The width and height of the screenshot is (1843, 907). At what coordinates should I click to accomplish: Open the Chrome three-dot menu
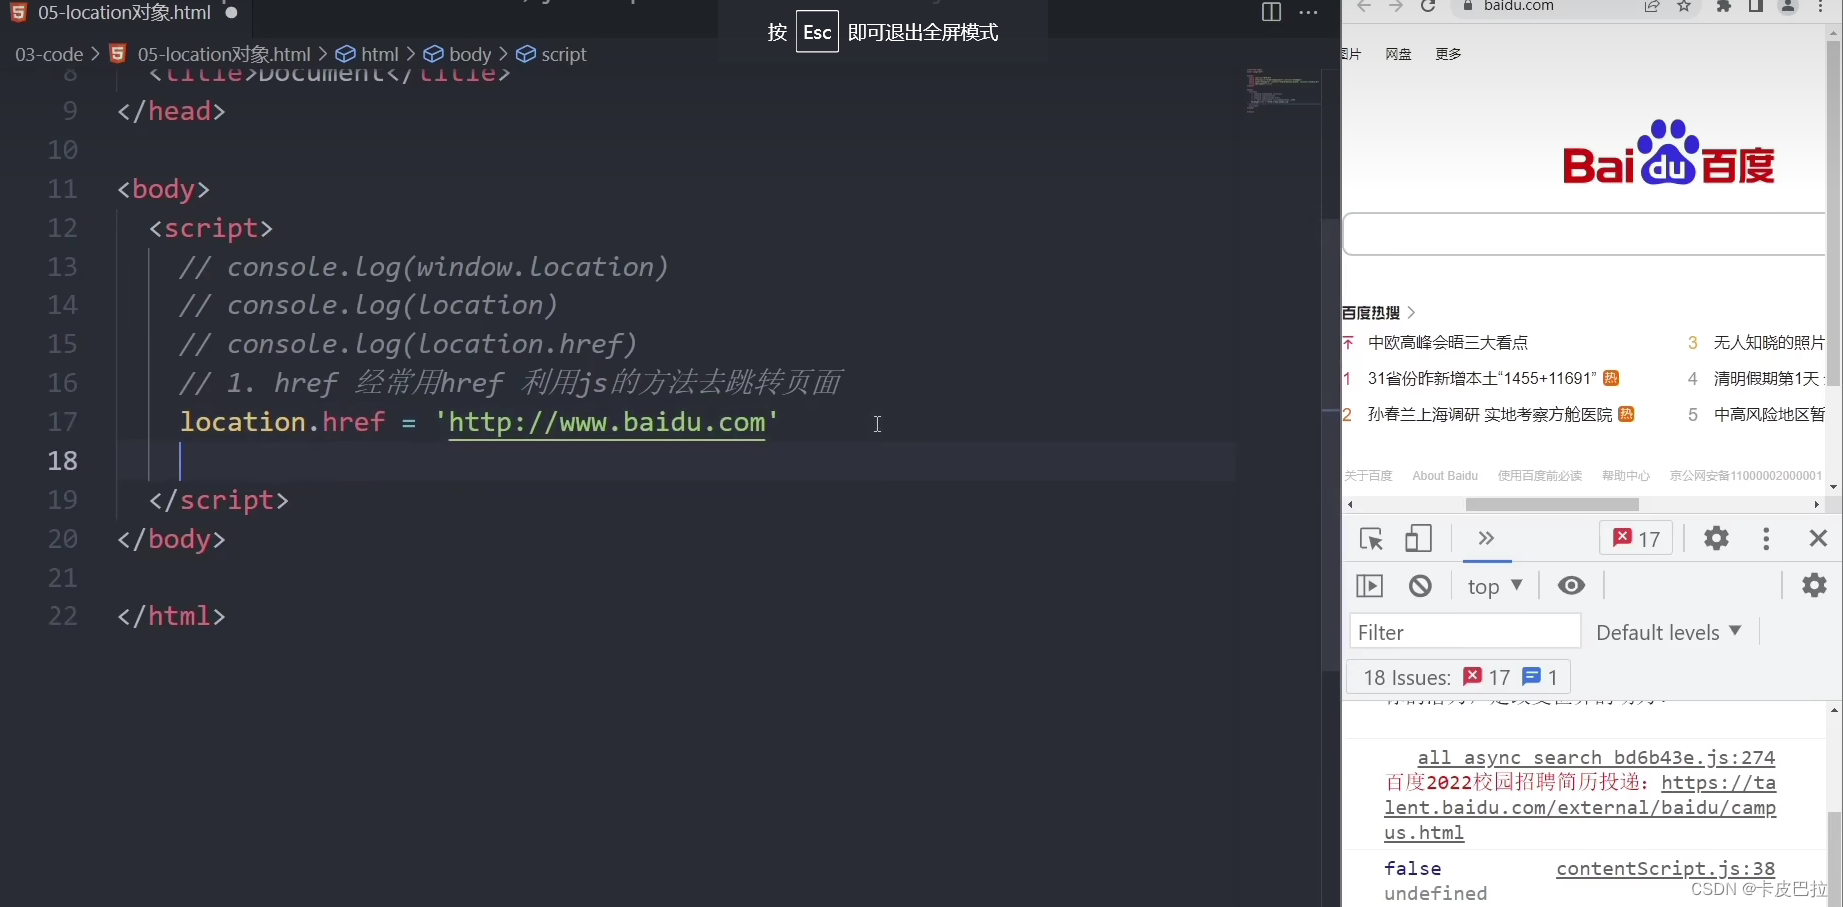pos(1821,6)
